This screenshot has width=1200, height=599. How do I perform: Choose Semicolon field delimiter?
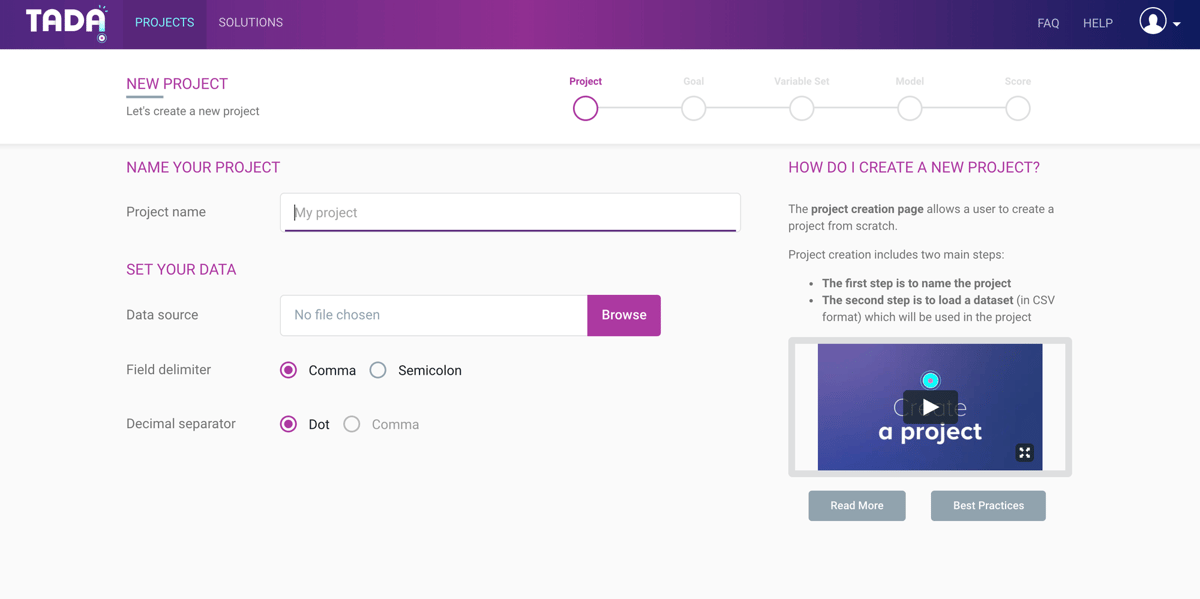pos(378,370)
